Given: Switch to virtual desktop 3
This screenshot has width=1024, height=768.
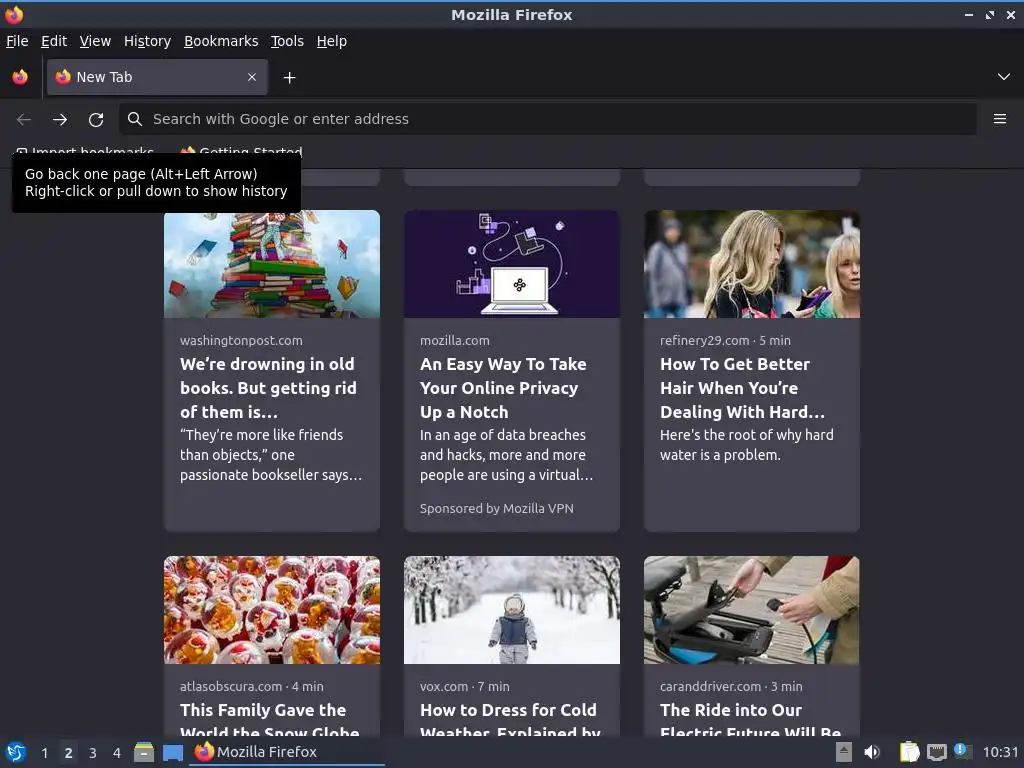Looking at the screenshot, I should [93, 753].
